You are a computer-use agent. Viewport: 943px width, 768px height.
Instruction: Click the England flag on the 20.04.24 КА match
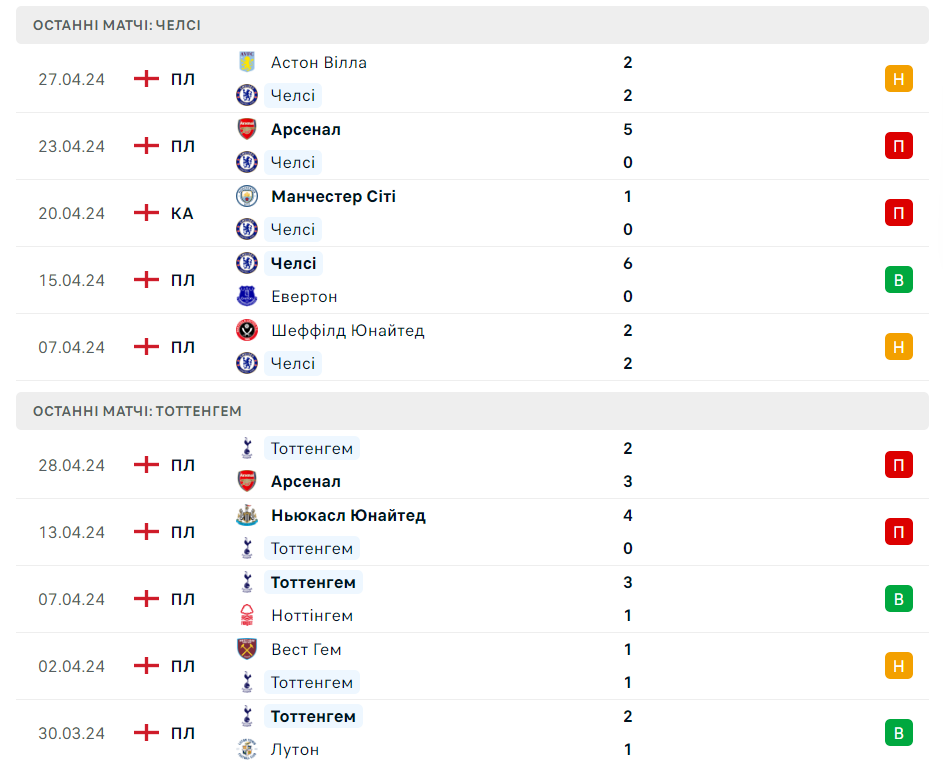[146, 213]
